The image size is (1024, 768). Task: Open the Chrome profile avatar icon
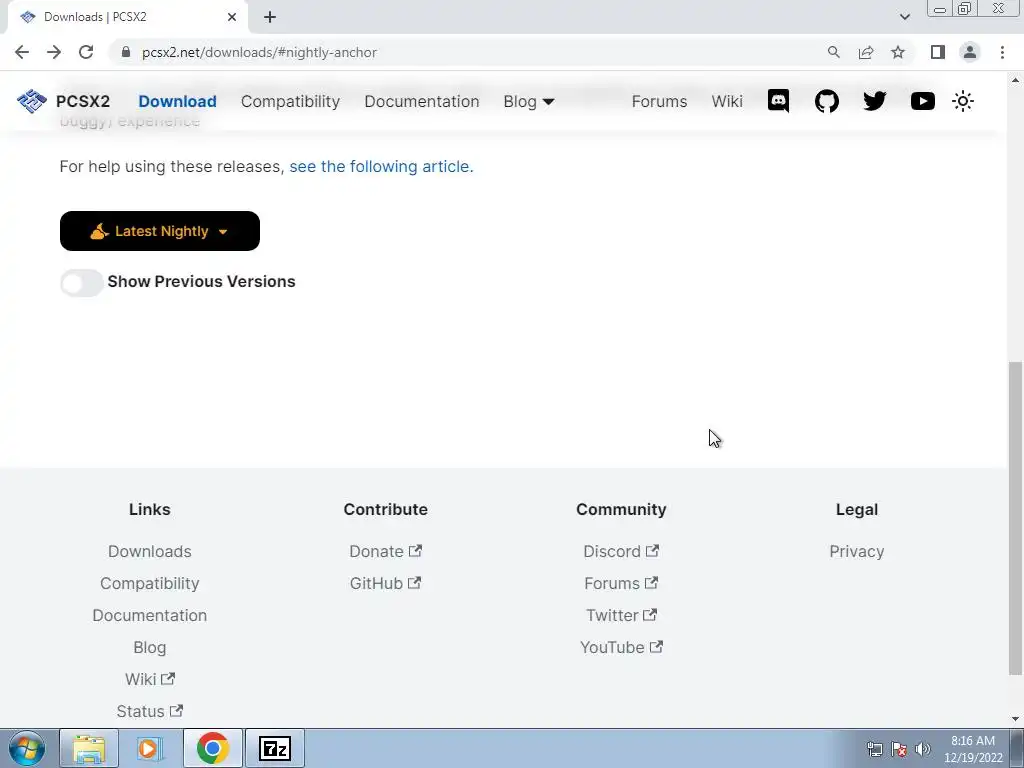coord(970,52)
